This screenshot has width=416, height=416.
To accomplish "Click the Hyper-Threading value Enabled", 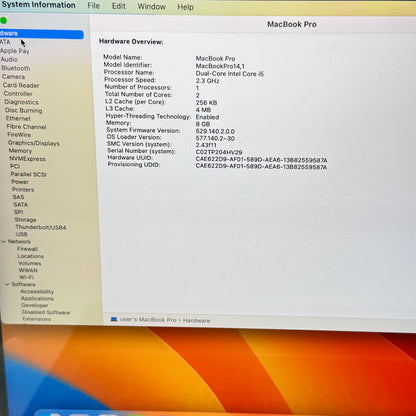I will 207,117.
